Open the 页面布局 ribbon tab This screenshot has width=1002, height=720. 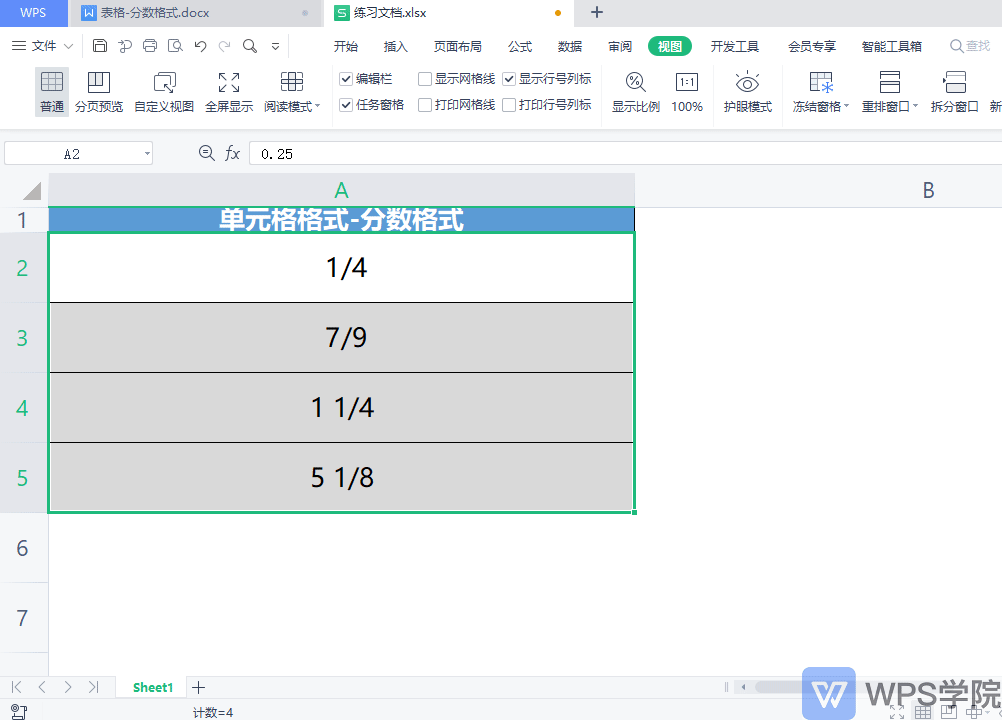[458, 46]
